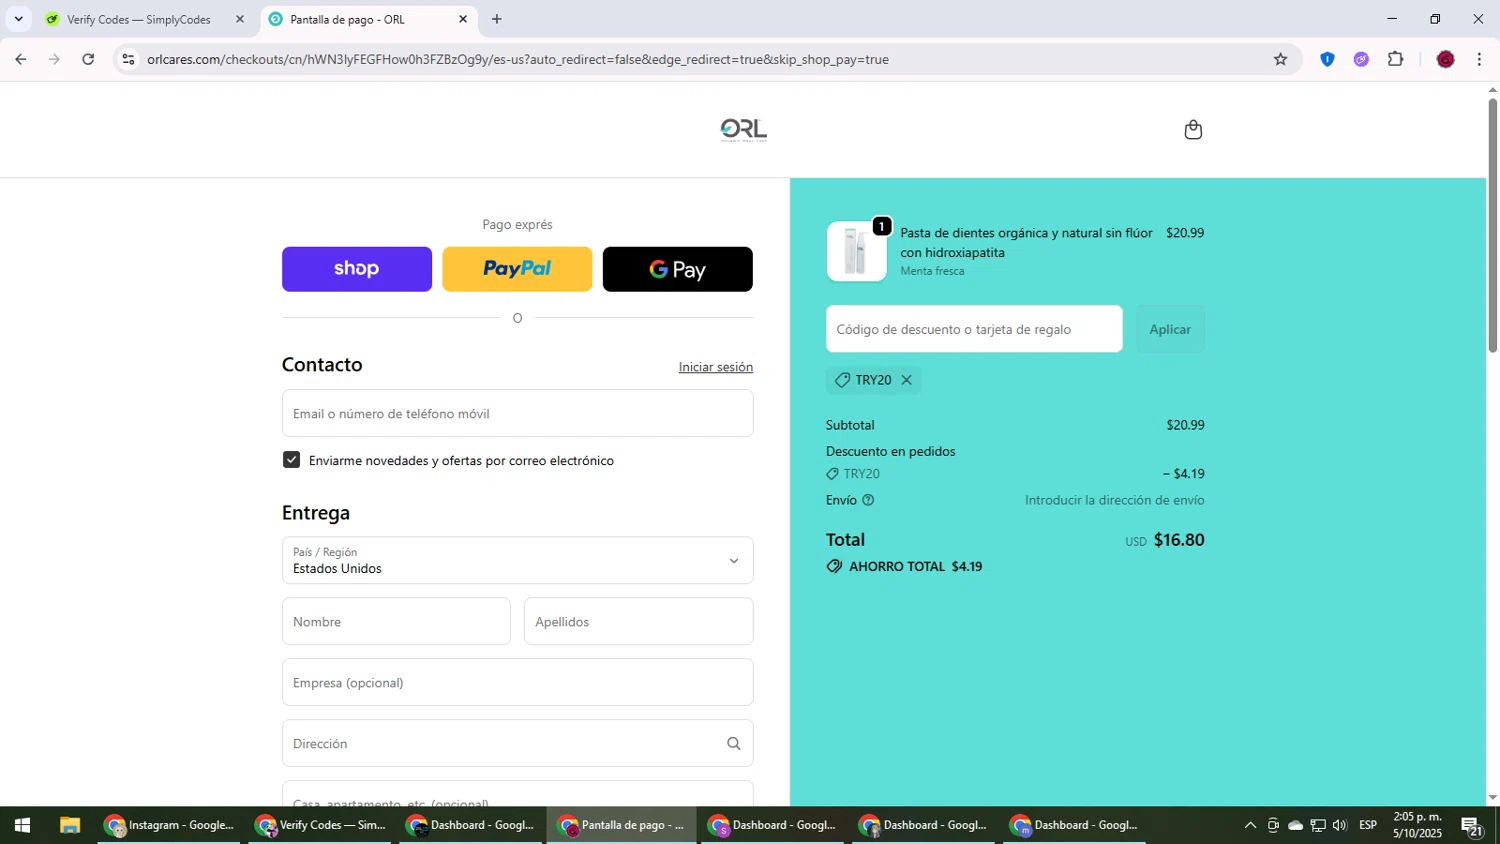This screenshot has height=844, width=1500.
Task: Open the volume speaker tray icon
Action: 1340,825
